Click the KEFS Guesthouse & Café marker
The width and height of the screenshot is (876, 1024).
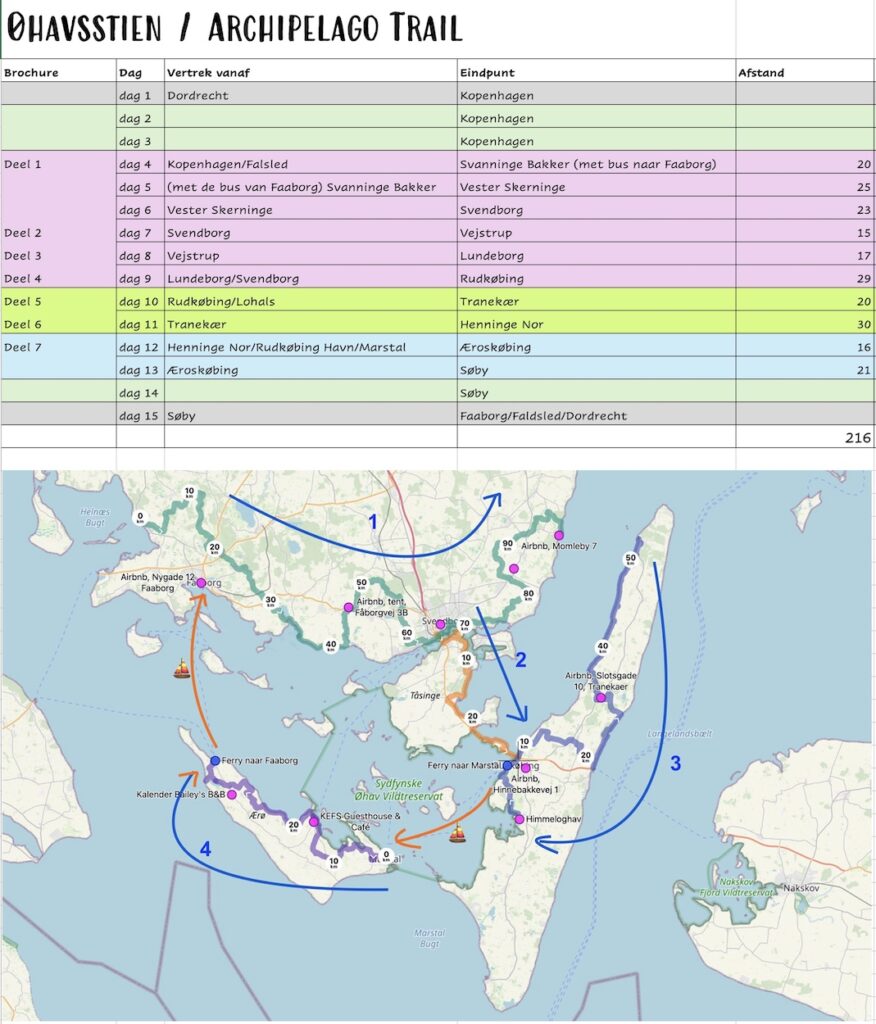314,822
